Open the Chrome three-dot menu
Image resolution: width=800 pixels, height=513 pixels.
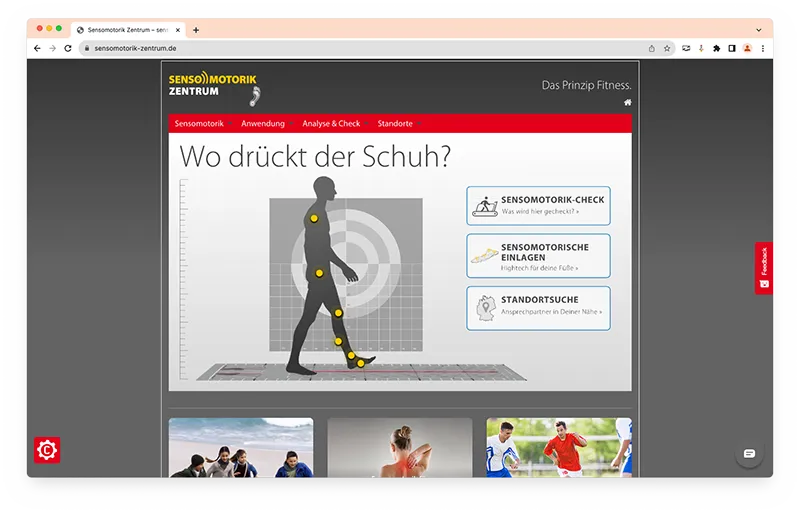pos(763,48)
